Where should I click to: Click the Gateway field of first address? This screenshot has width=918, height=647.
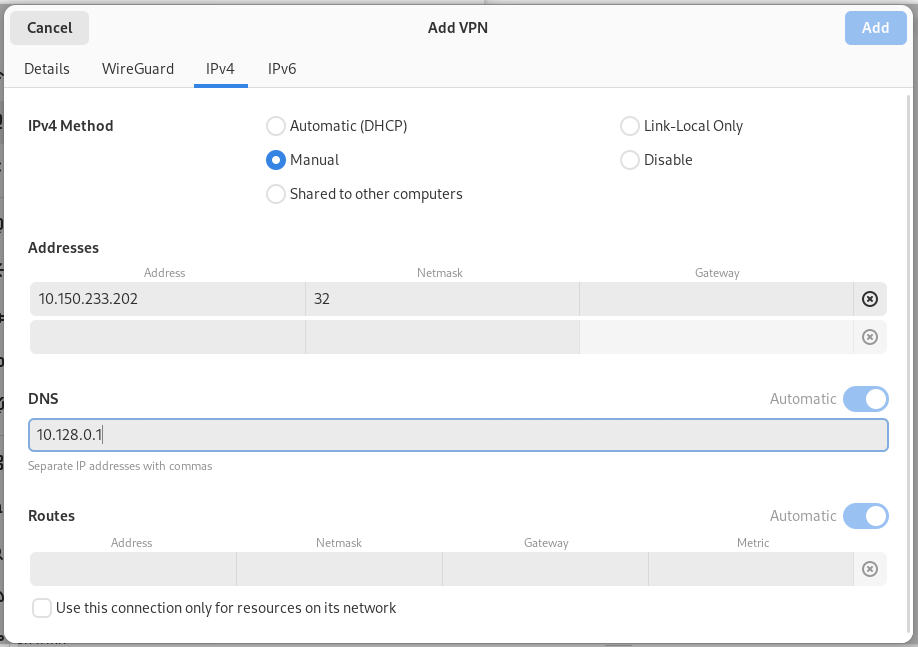[x=717, y=299]
